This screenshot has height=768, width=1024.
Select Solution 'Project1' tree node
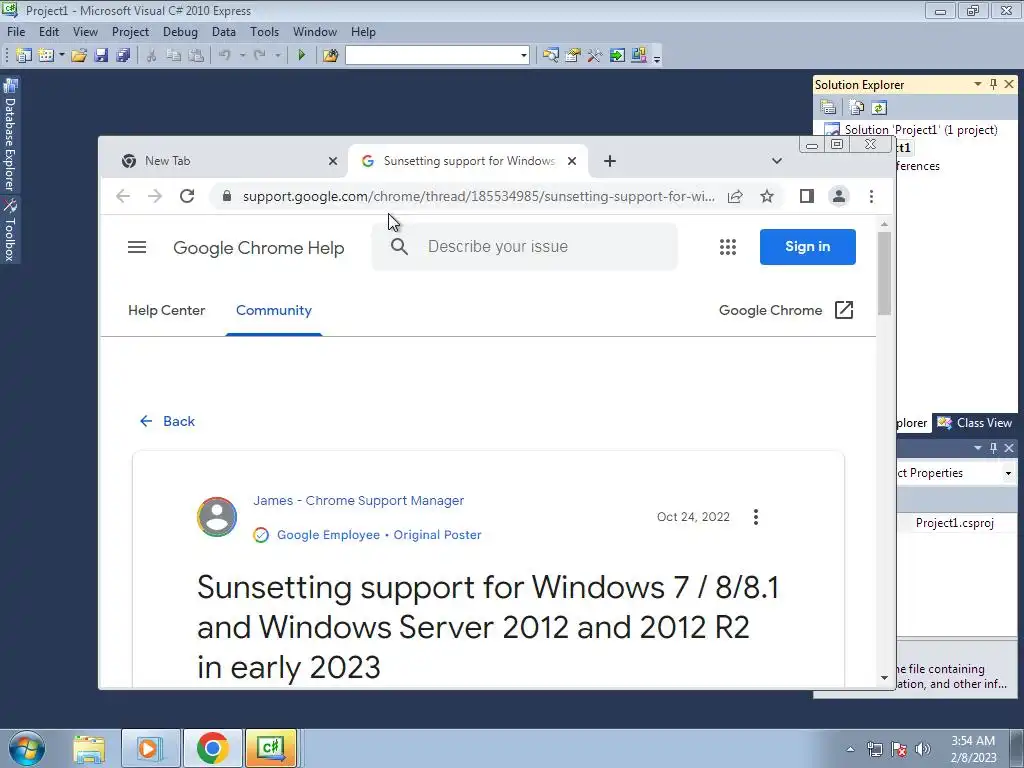[x=921, y=130]
